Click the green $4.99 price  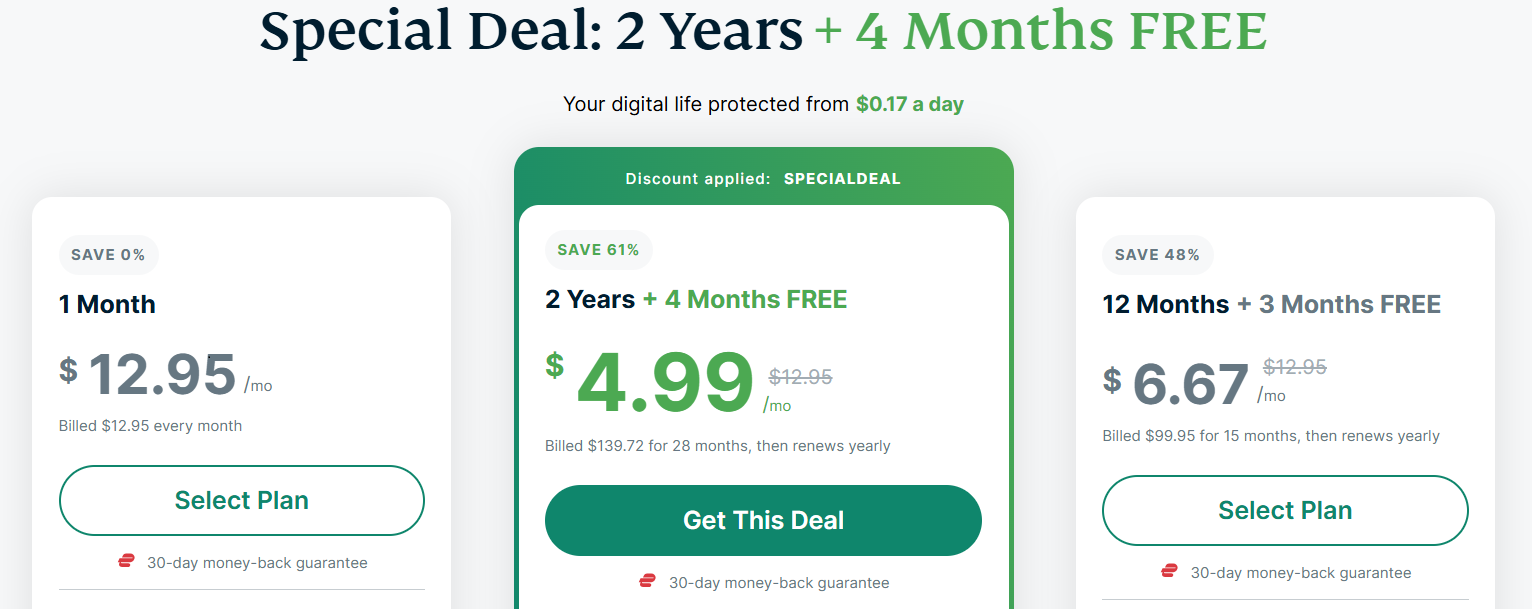(x=665, y=384)
